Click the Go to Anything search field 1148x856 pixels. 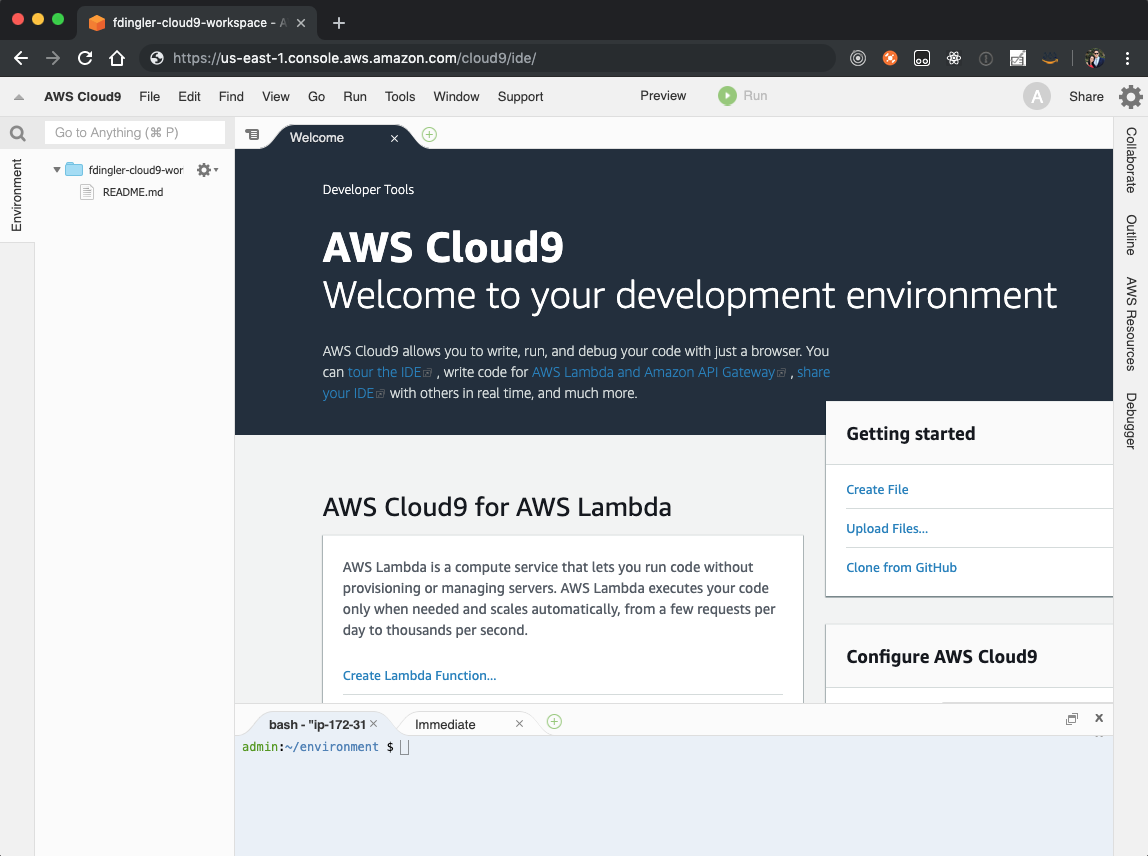135,133
